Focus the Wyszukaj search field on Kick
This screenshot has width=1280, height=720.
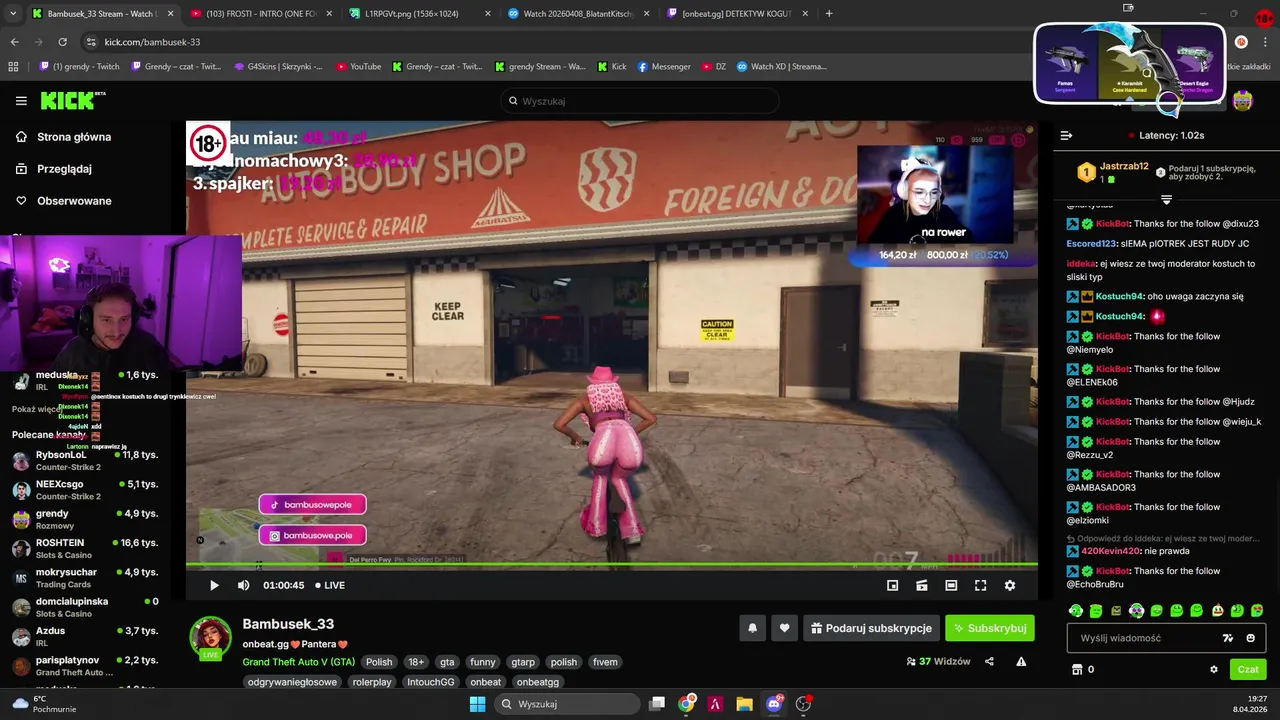coord(640,101)
